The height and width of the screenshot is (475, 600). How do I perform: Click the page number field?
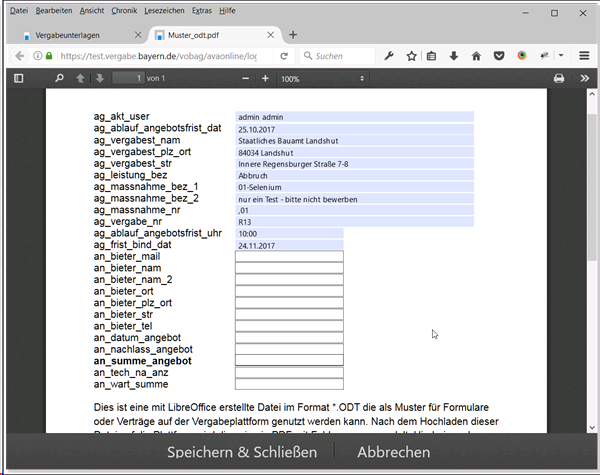(126, 78)
